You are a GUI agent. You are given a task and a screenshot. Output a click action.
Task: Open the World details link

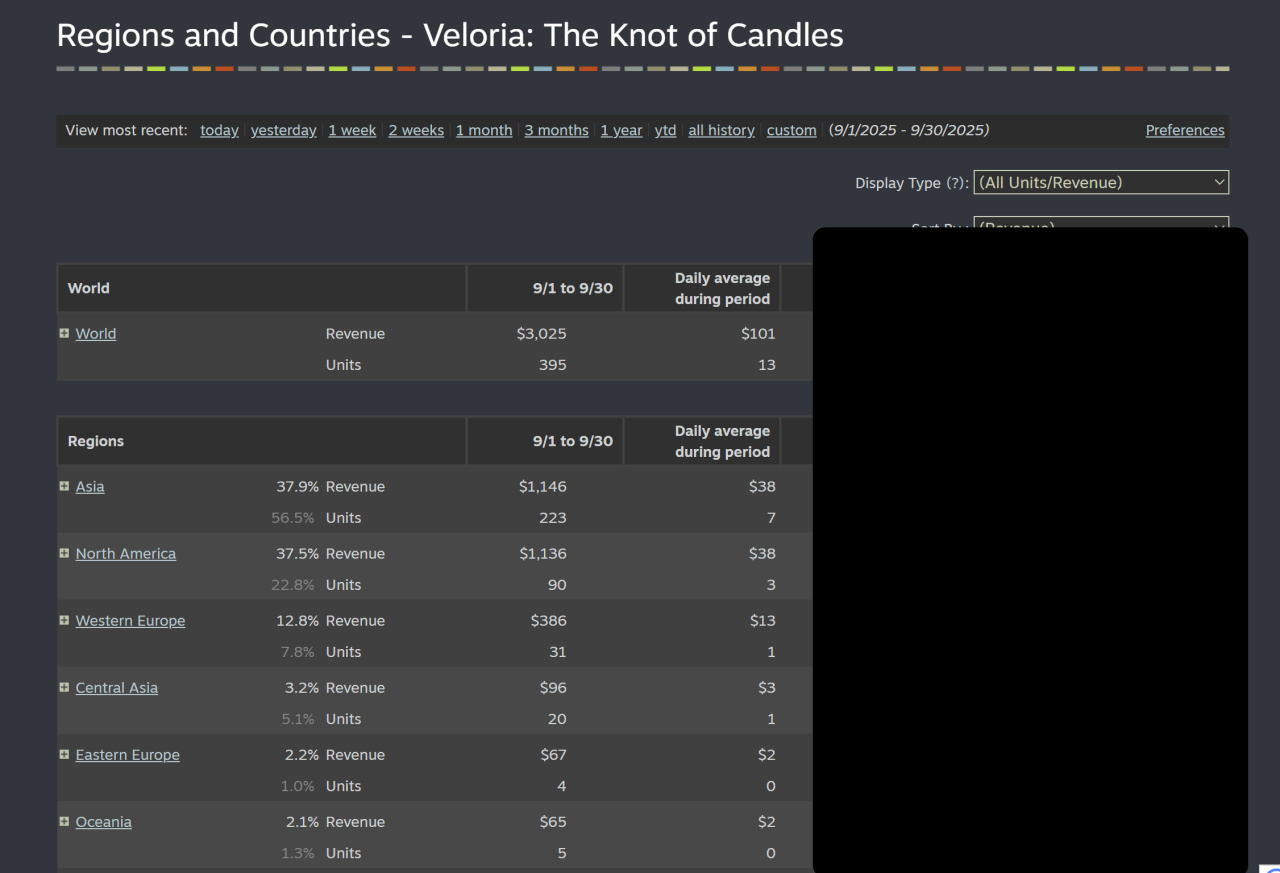pos(96,334)
